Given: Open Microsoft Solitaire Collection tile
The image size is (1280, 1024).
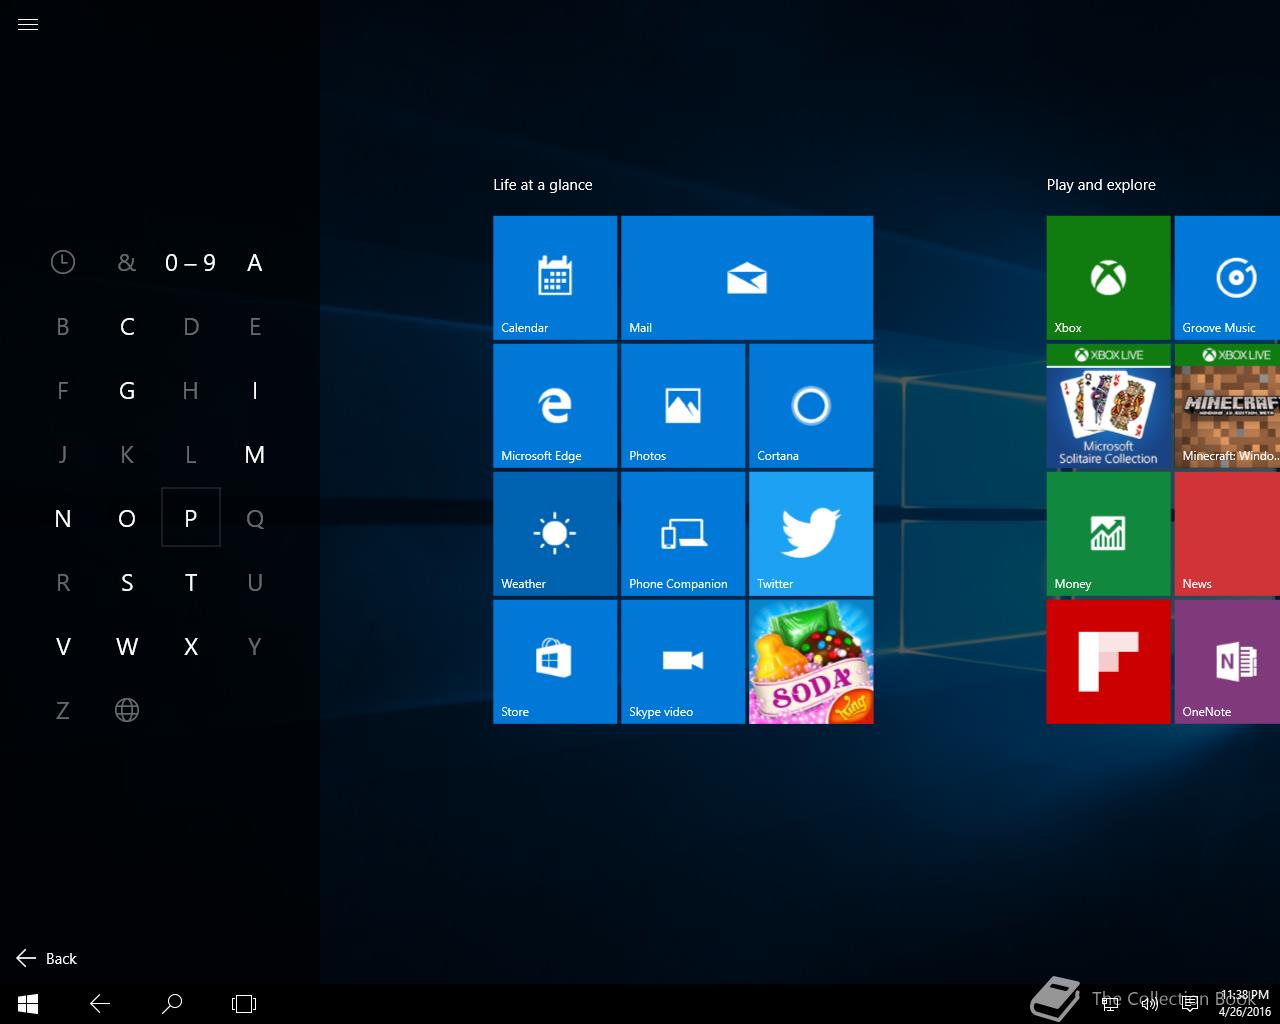Looking at the screenshot, I should tap(1108, 406).
